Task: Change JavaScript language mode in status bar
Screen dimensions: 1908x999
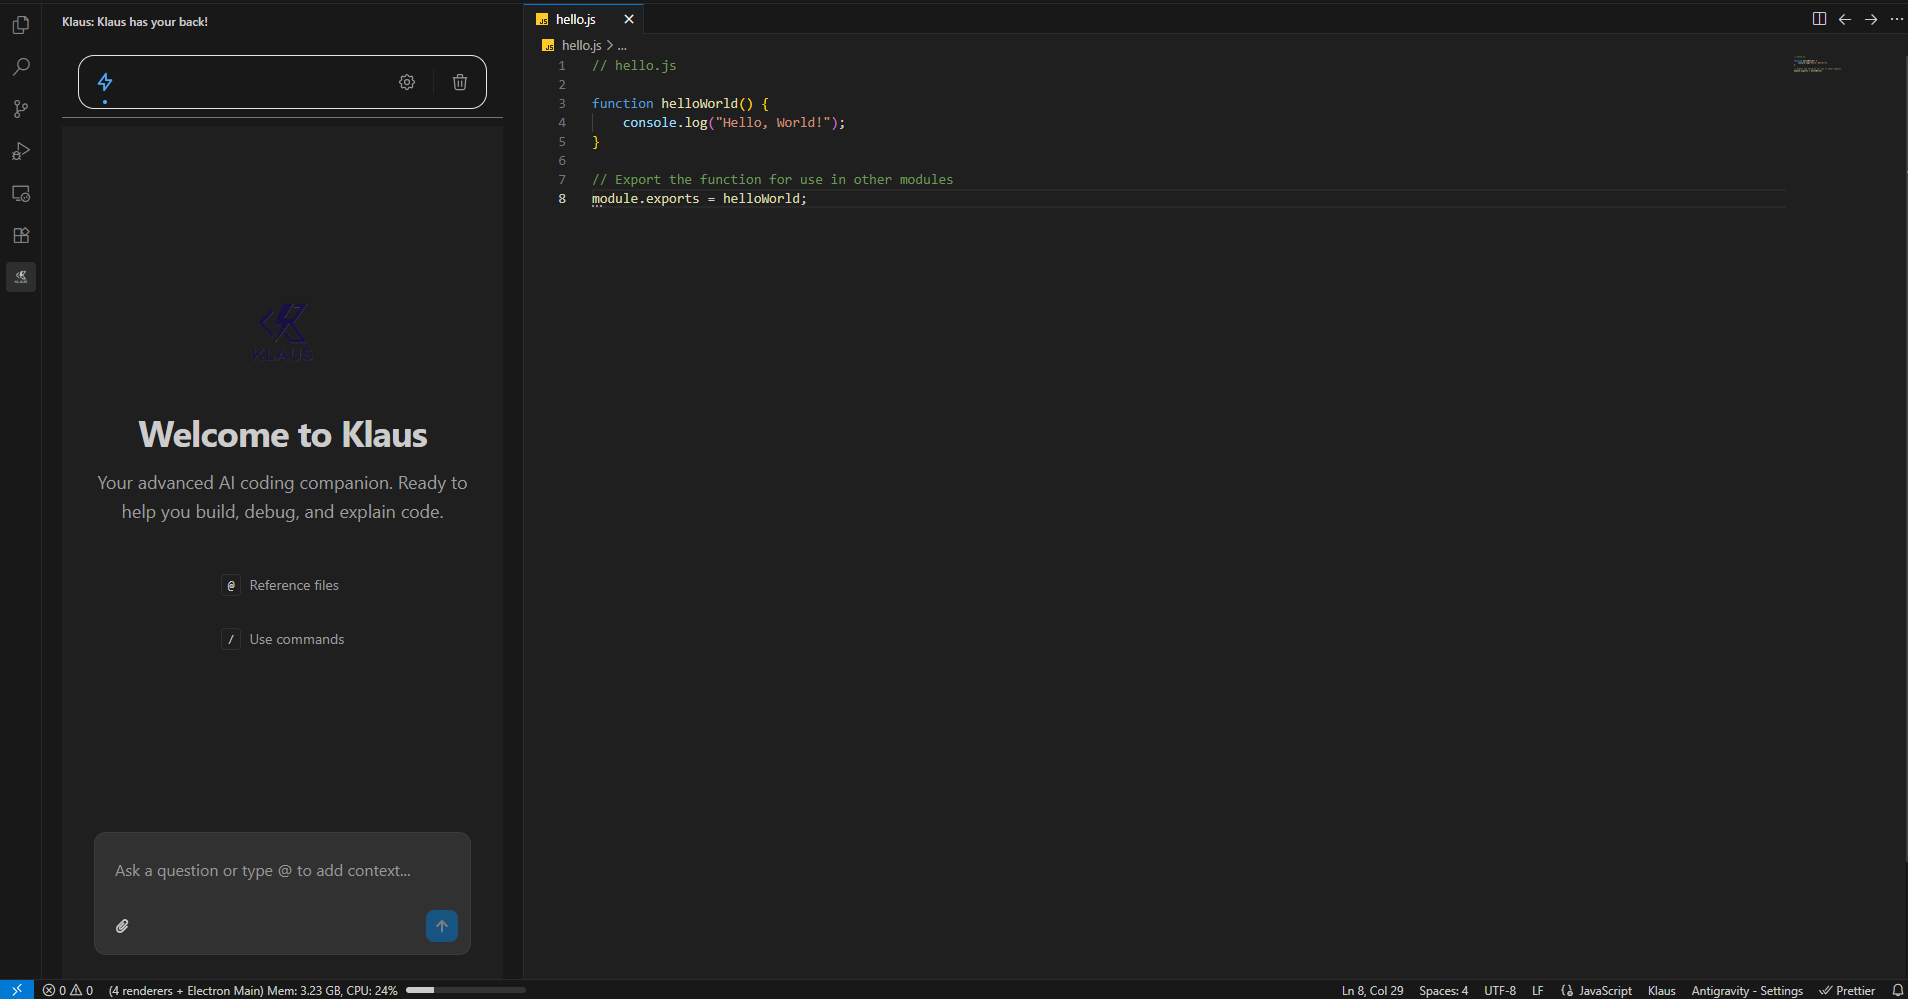Action: (1604, 990)
